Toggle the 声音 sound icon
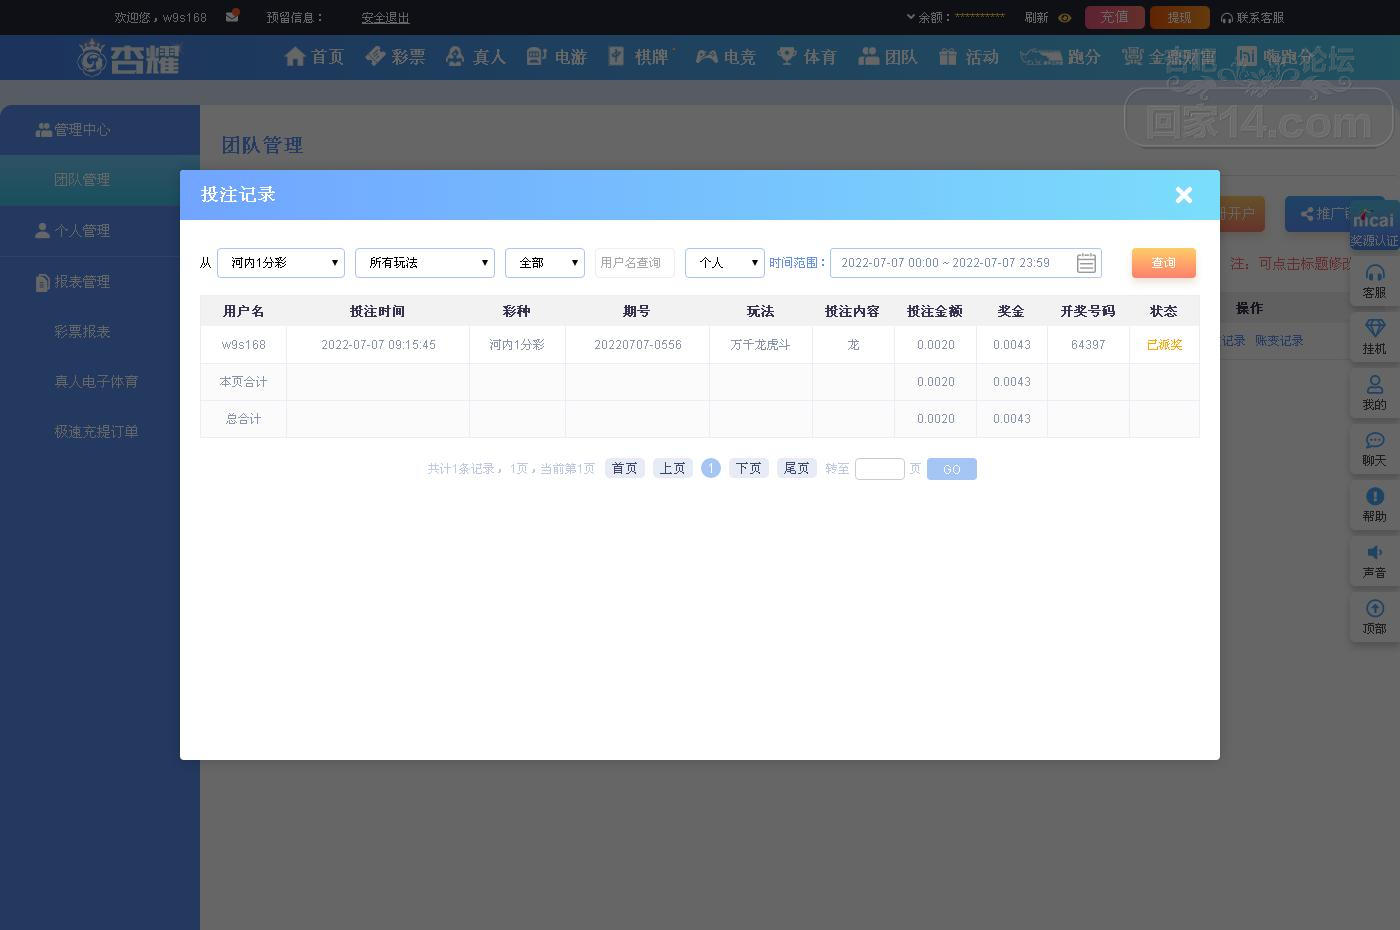The image size is (1400, 930). (x=1375, y=552)
